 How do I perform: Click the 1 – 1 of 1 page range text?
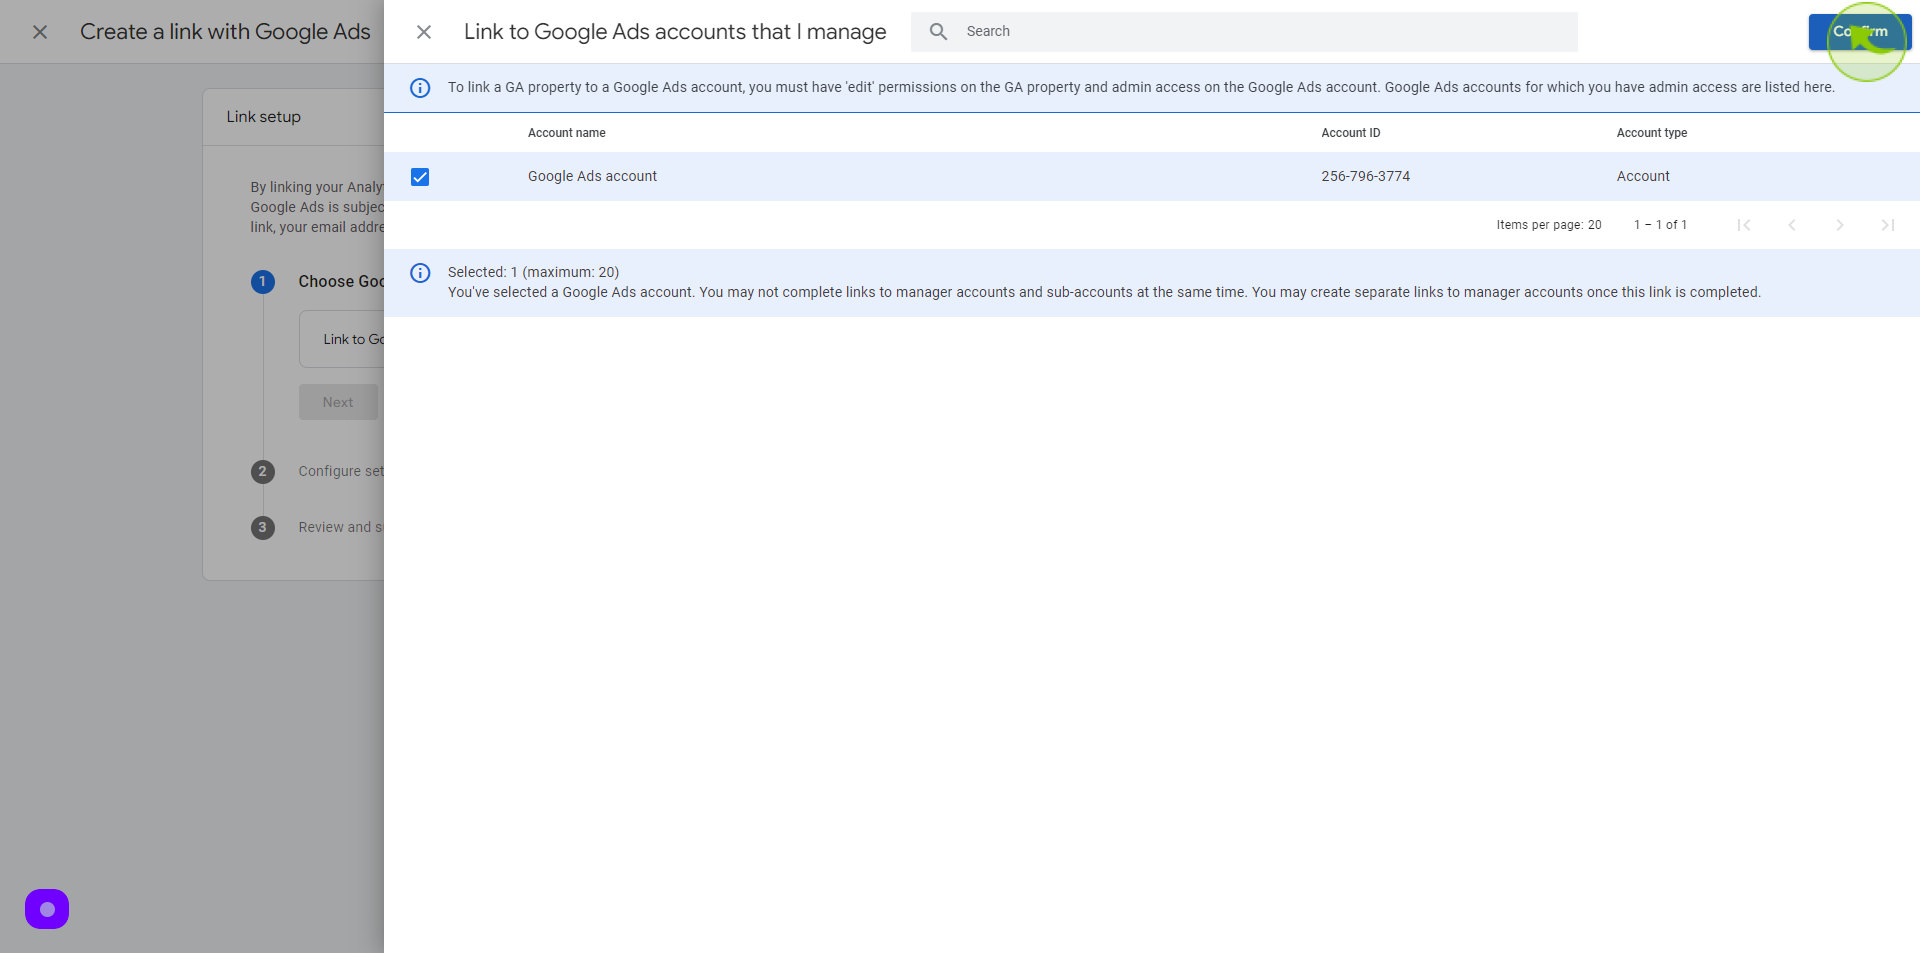click(x=1660, y=225)
